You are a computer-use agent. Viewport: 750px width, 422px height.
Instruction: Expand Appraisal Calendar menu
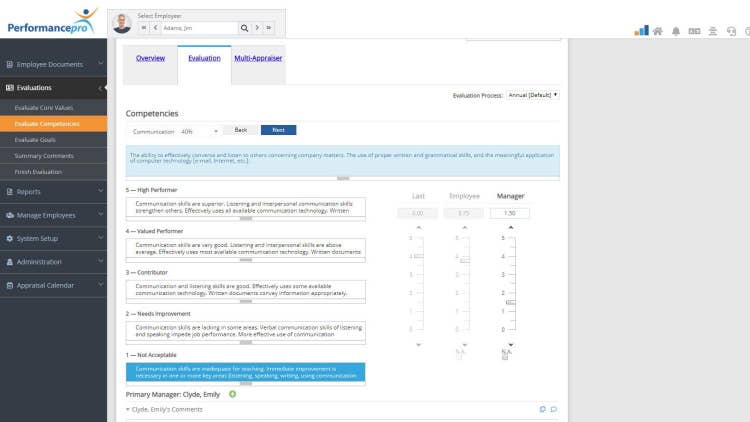(100, 284)
